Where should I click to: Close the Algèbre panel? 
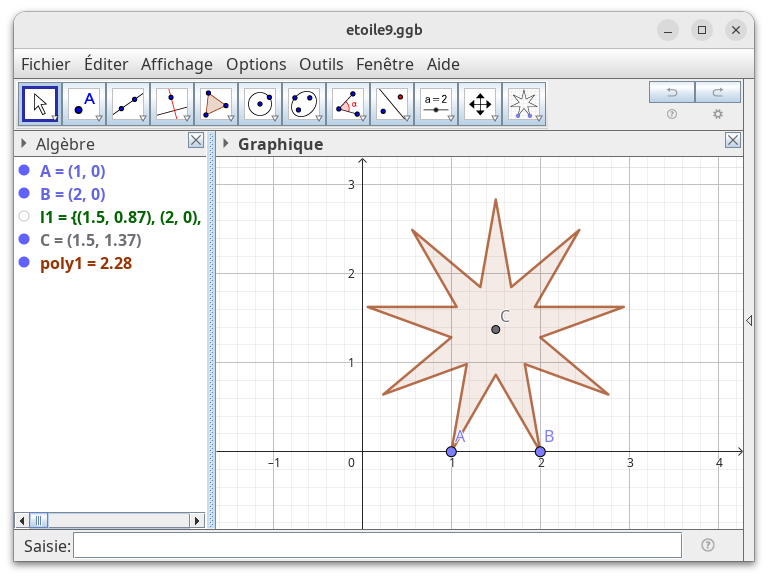coord(196,141)
